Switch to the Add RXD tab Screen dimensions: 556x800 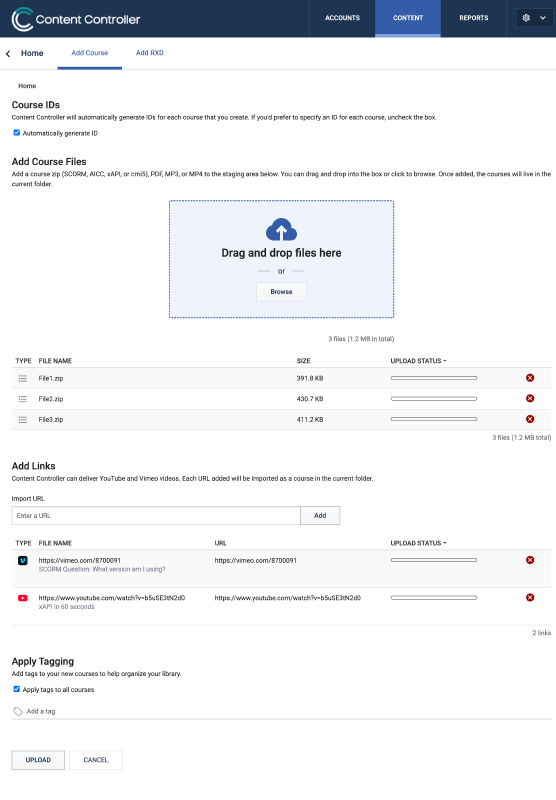(149, 53)
